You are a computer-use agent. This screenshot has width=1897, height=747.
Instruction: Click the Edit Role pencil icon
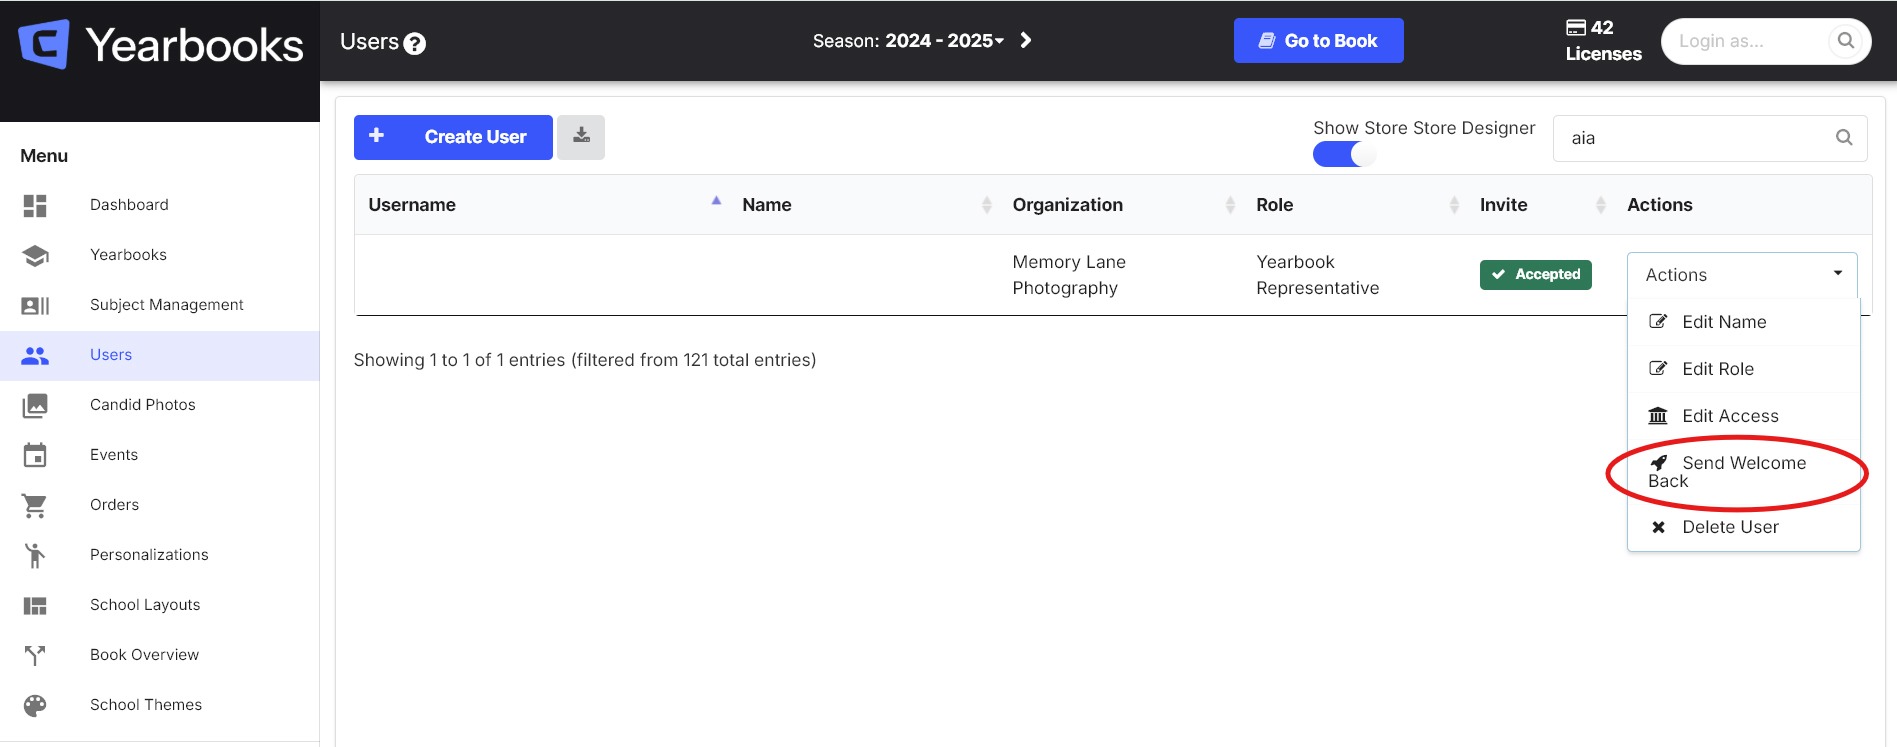tap(1658, 369)
